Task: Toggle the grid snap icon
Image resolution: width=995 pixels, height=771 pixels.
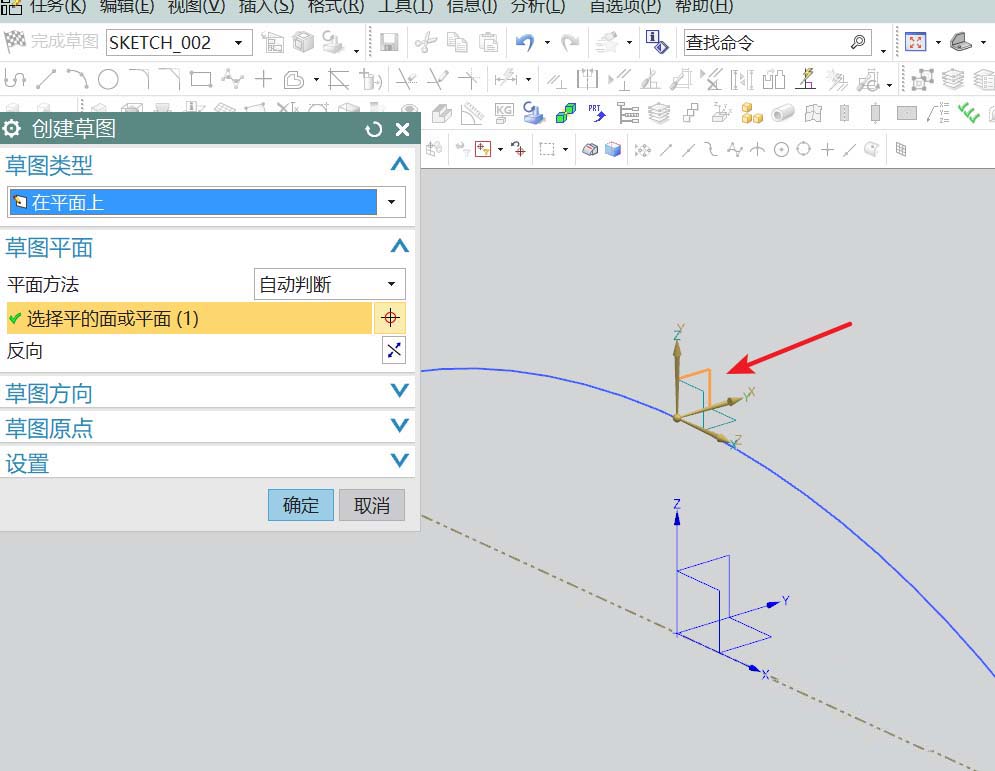Action: (901, 150)
